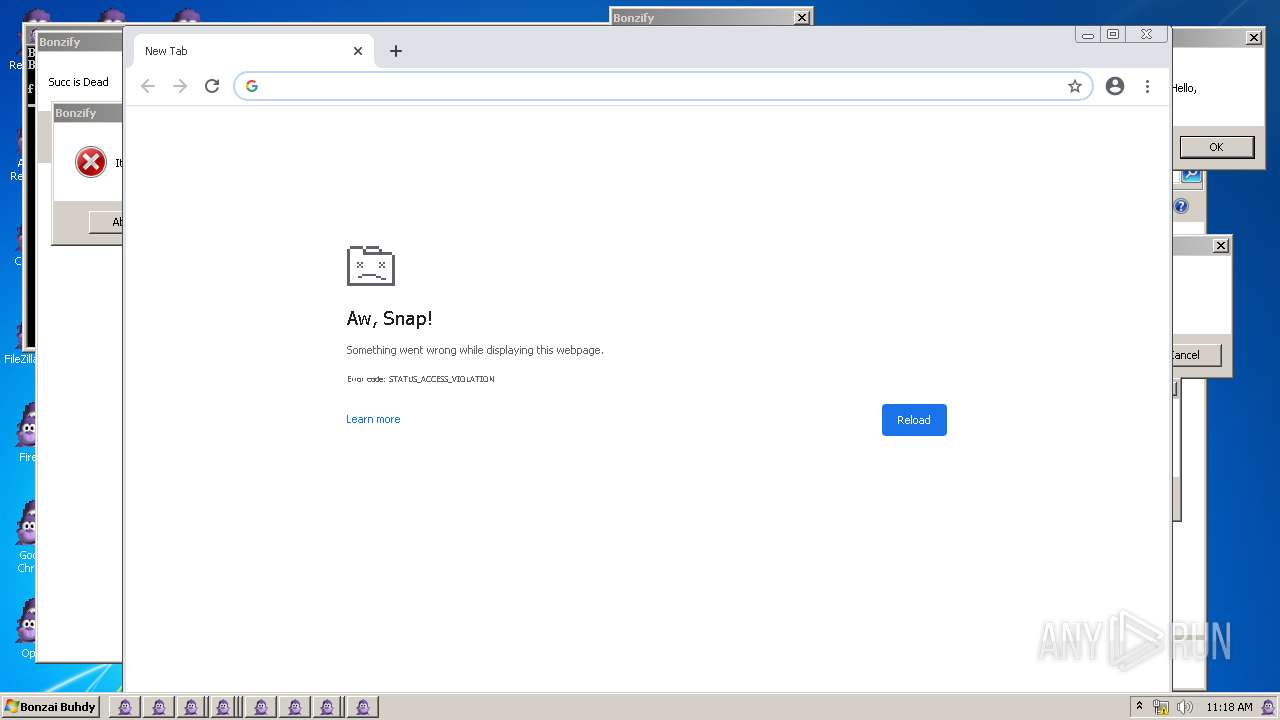This screenshot has width=1280, height=720.
Task: Click the FileZilla desktop icon label
Action: tap(21, 359)
